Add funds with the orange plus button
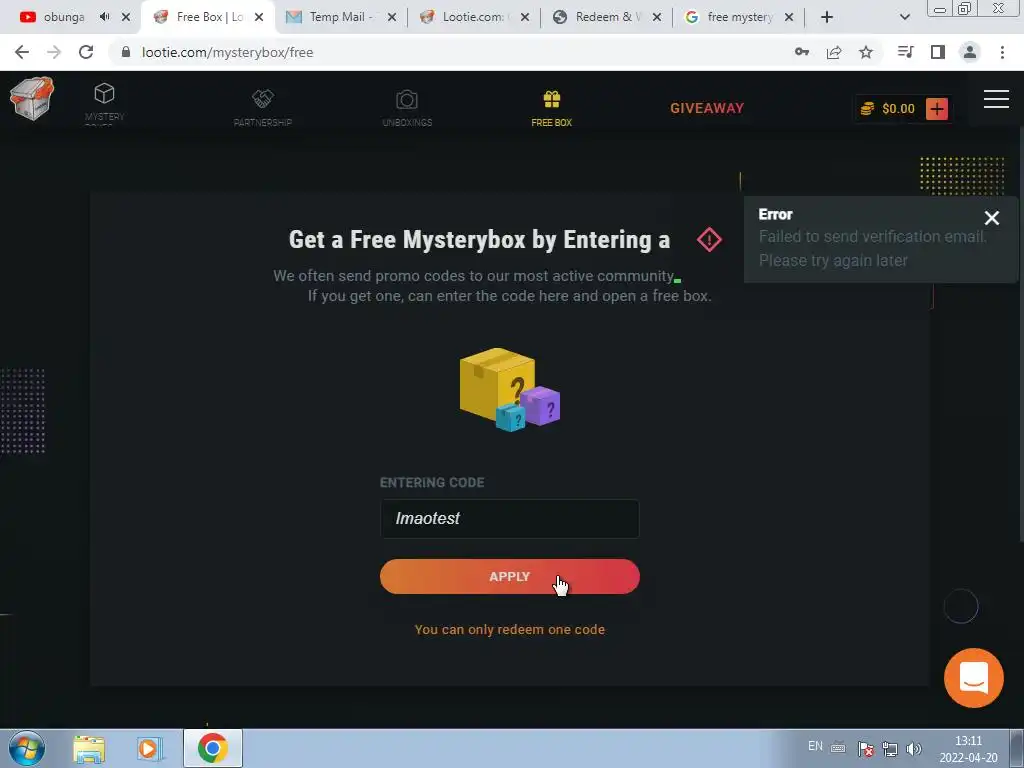 tap(937, 108)
